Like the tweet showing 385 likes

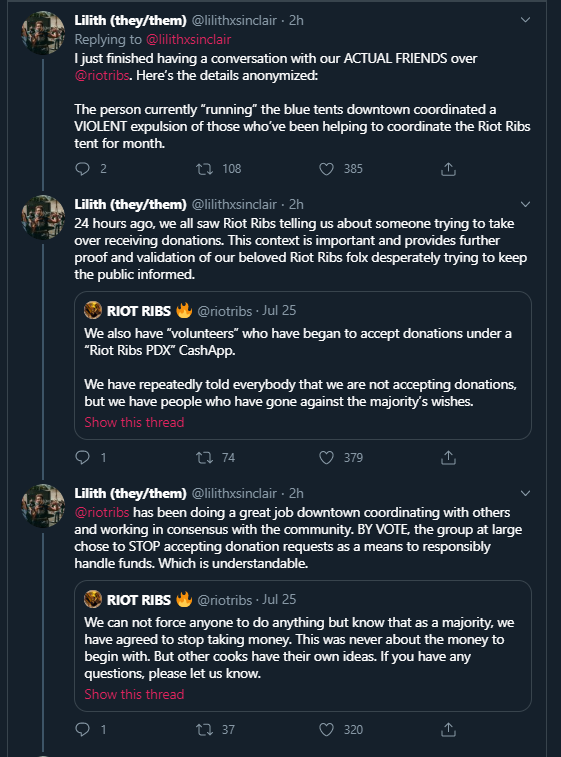tap(326, 169)
